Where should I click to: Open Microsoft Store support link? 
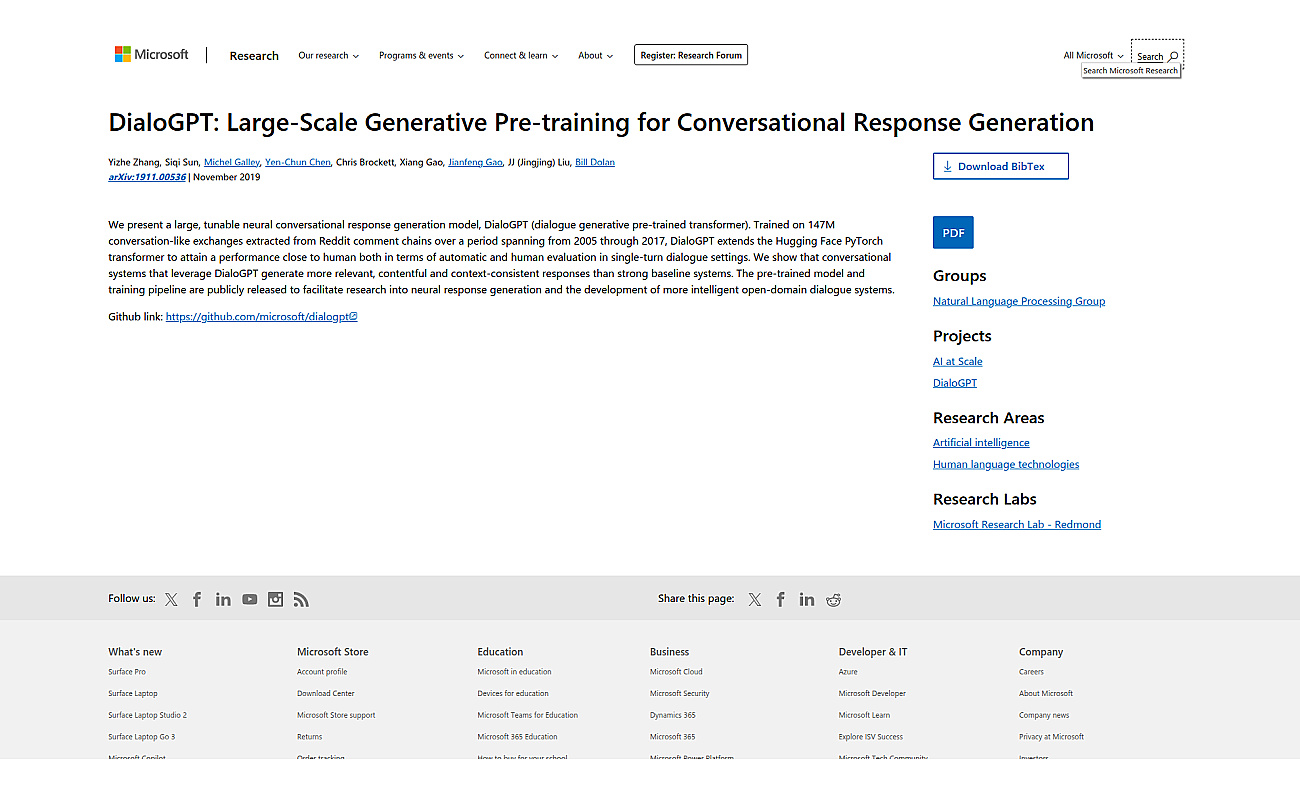click(336, 715)
